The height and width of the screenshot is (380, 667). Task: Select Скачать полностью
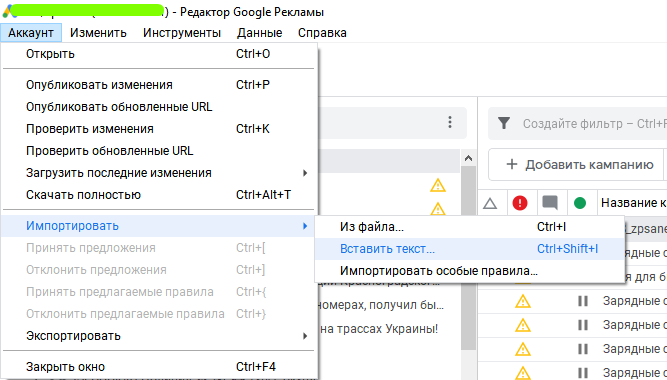[159, 195]
